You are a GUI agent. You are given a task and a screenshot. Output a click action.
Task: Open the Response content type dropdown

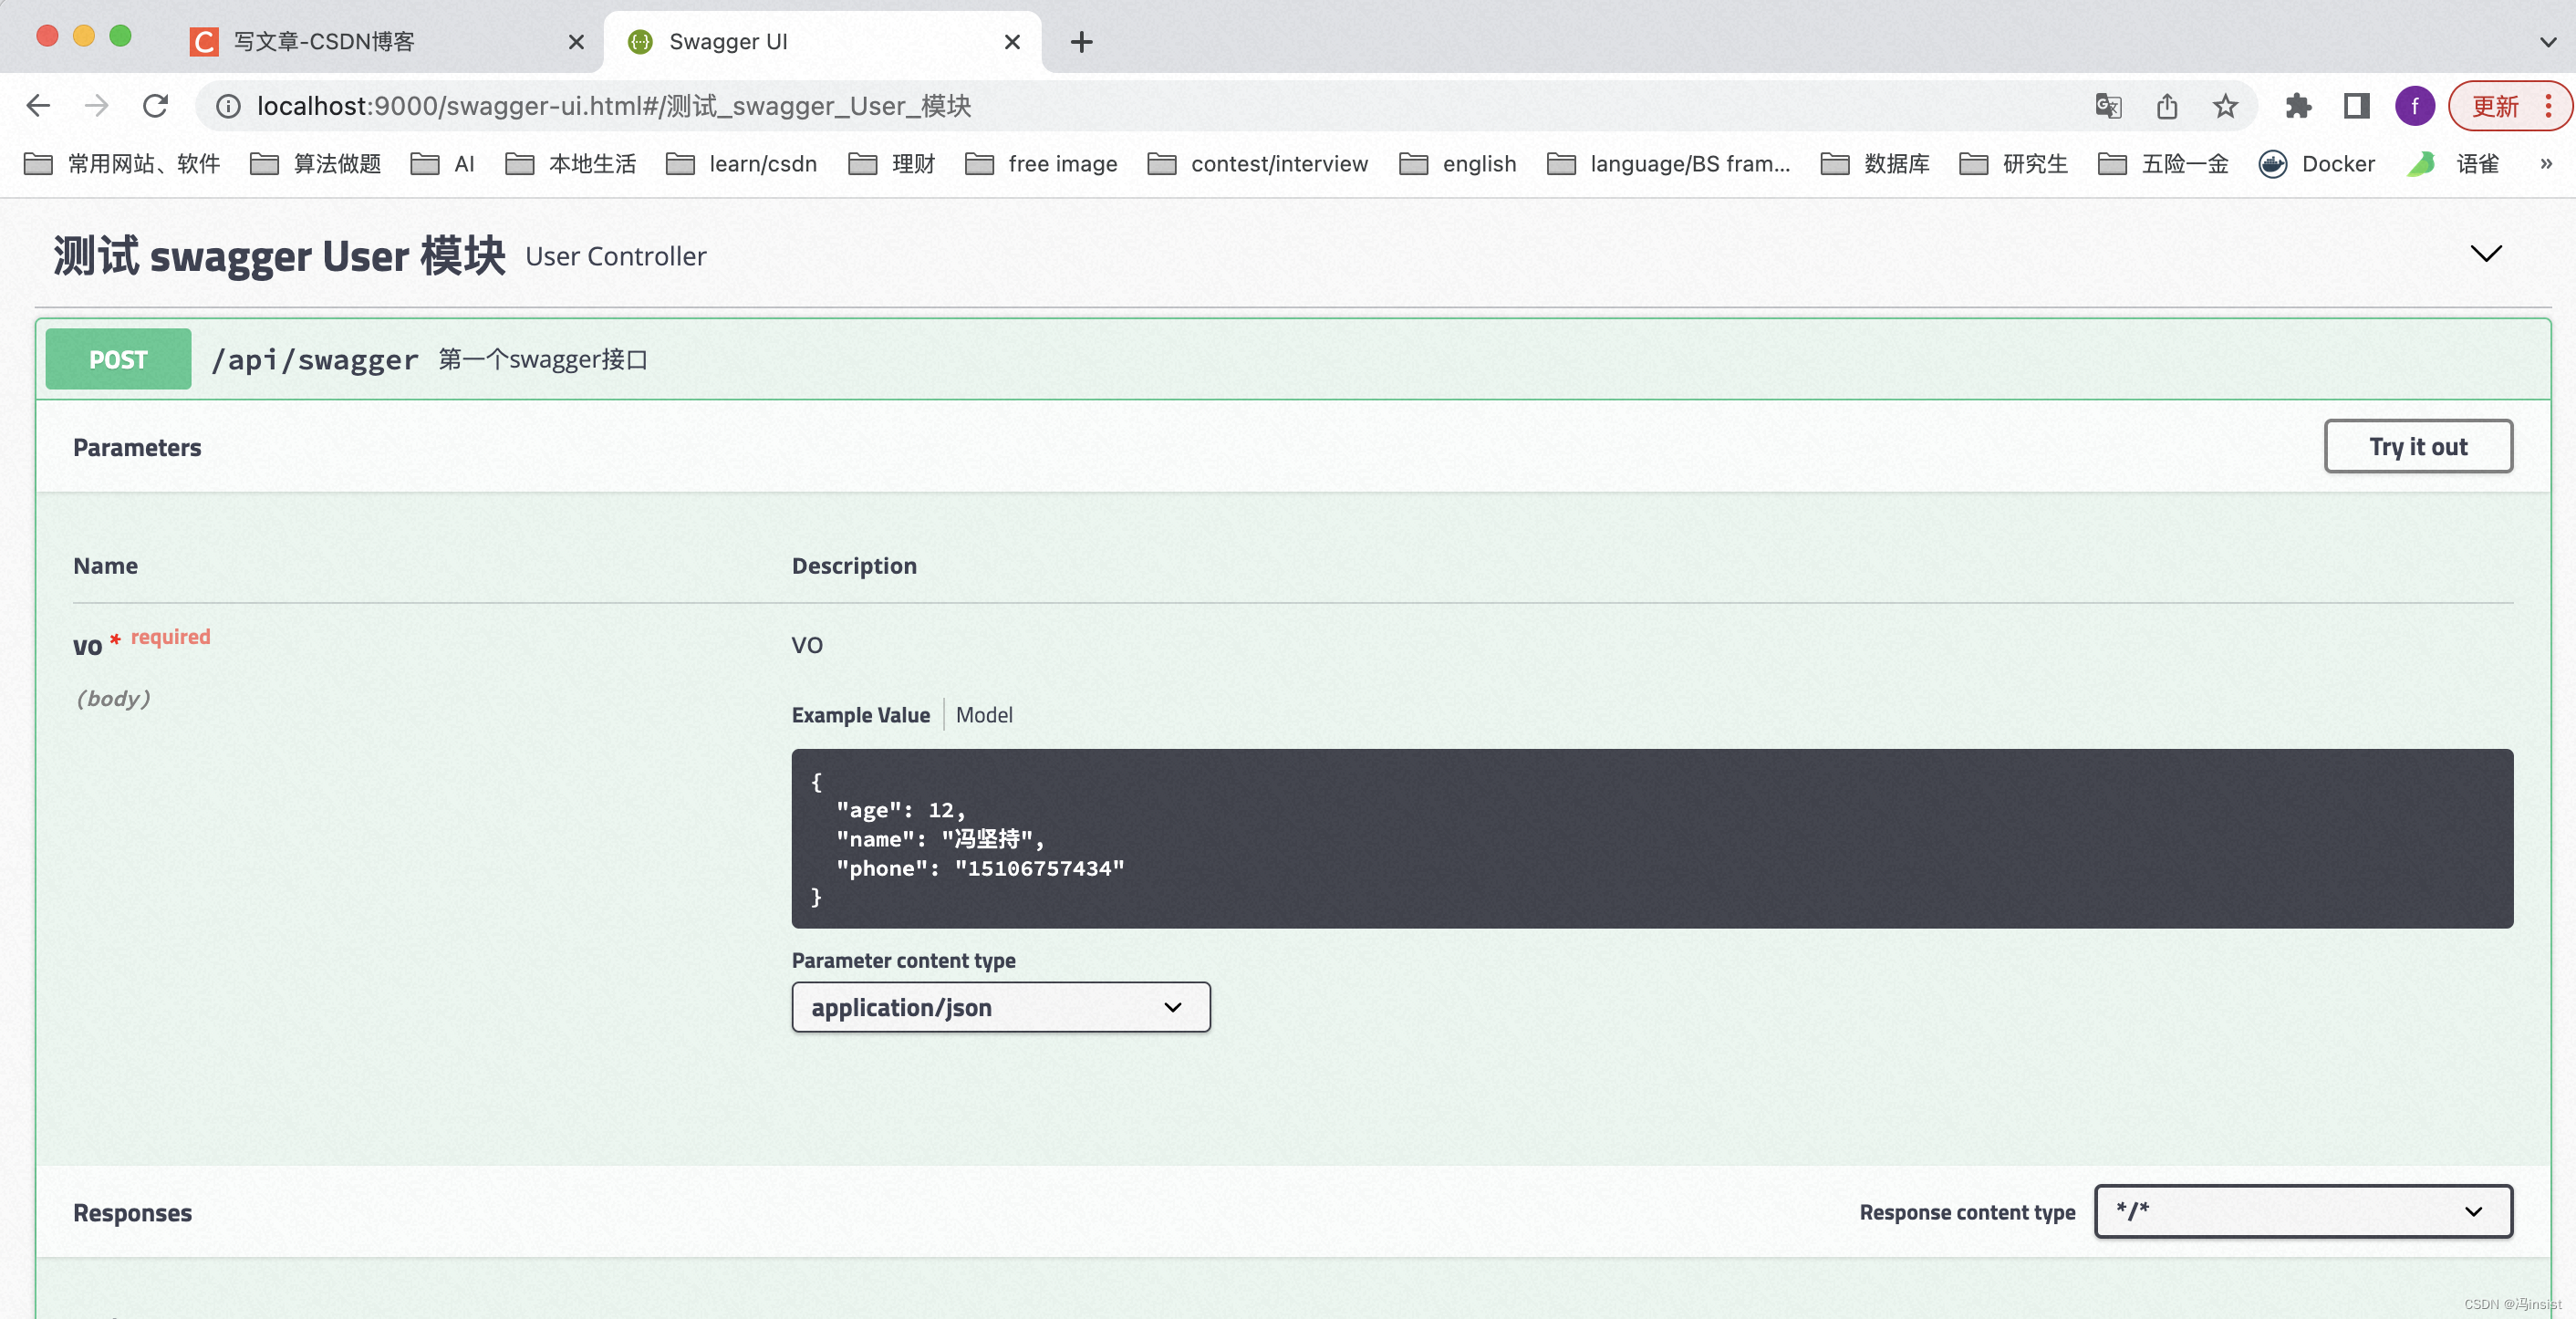click(2302, 1211)
